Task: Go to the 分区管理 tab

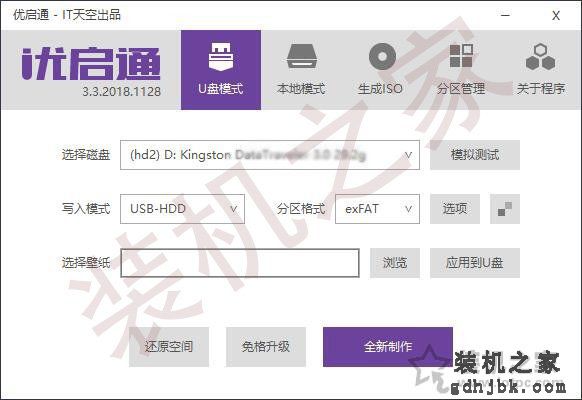Action: point(461,70)
